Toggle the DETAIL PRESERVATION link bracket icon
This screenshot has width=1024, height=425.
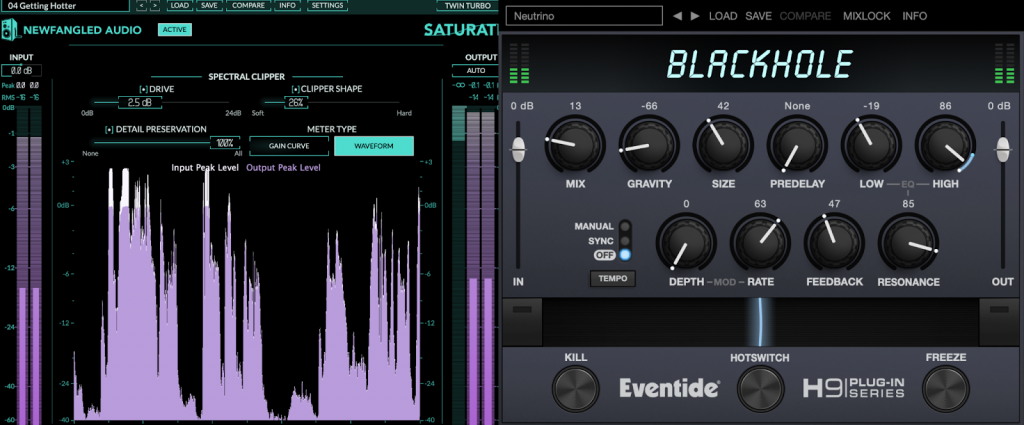pyautogui.click(x=109, y=129)
